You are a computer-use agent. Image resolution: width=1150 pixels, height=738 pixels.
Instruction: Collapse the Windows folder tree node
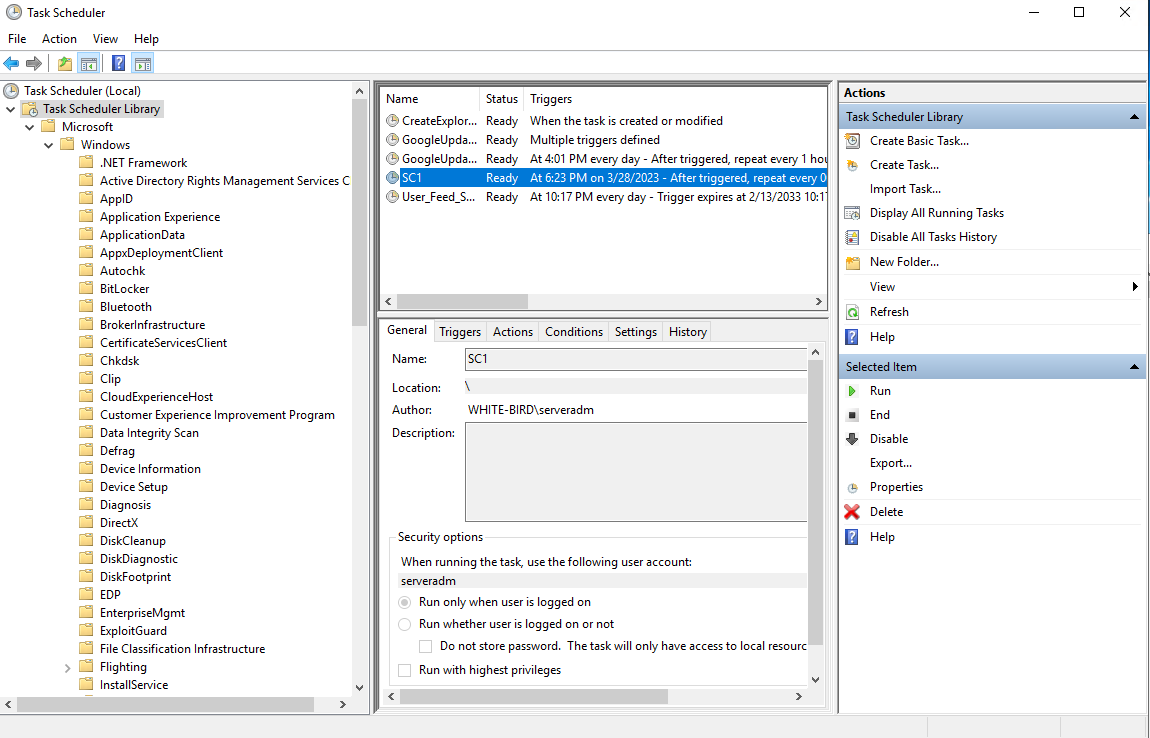pyautogui.click(x=48, y=145)
